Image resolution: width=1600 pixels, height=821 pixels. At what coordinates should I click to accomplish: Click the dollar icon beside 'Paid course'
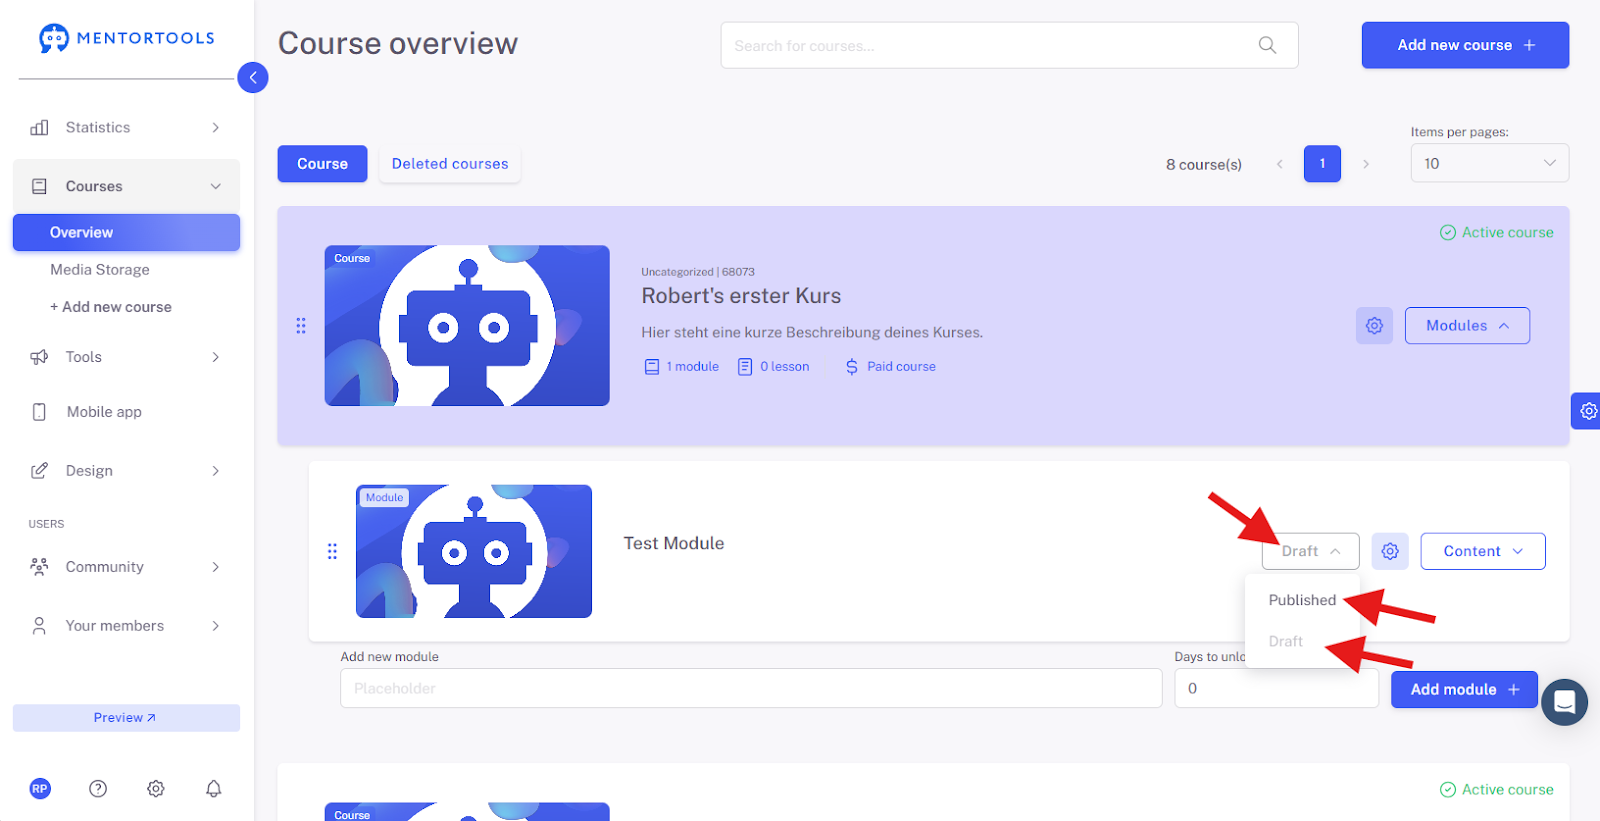(x=852, y=367)
